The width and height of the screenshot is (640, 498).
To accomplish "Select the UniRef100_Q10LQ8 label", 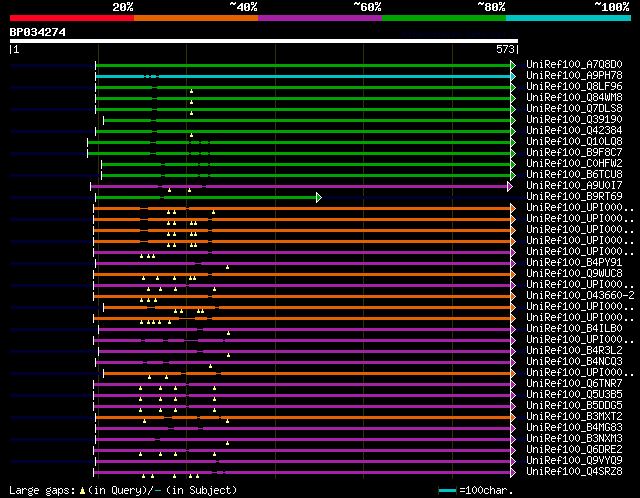I will [574, 142].
